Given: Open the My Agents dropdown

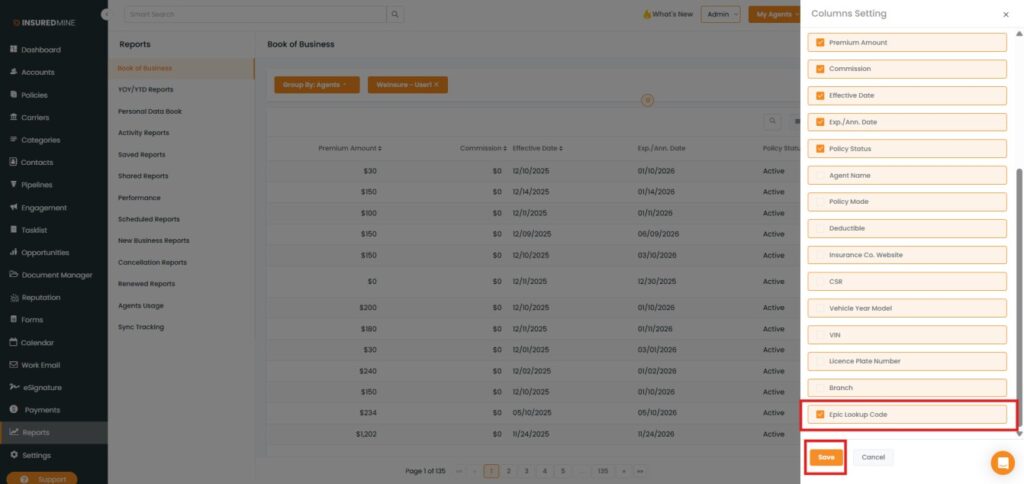Looking at the screenshot, I should (x=774, y=15).
